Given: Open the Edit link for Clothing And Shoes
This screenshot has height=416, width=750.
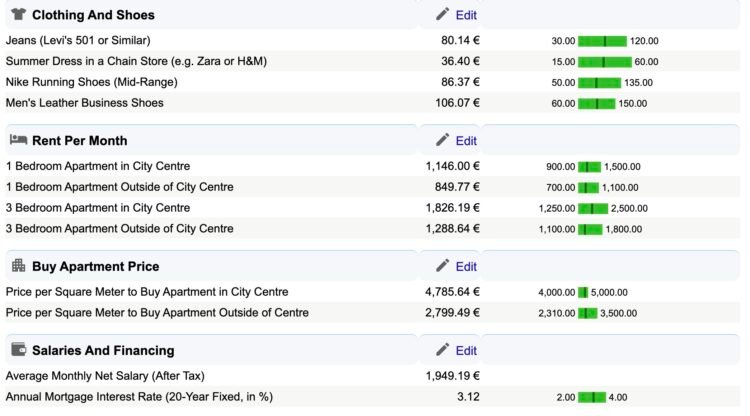Looking at the screenshot, I should 466,15.
